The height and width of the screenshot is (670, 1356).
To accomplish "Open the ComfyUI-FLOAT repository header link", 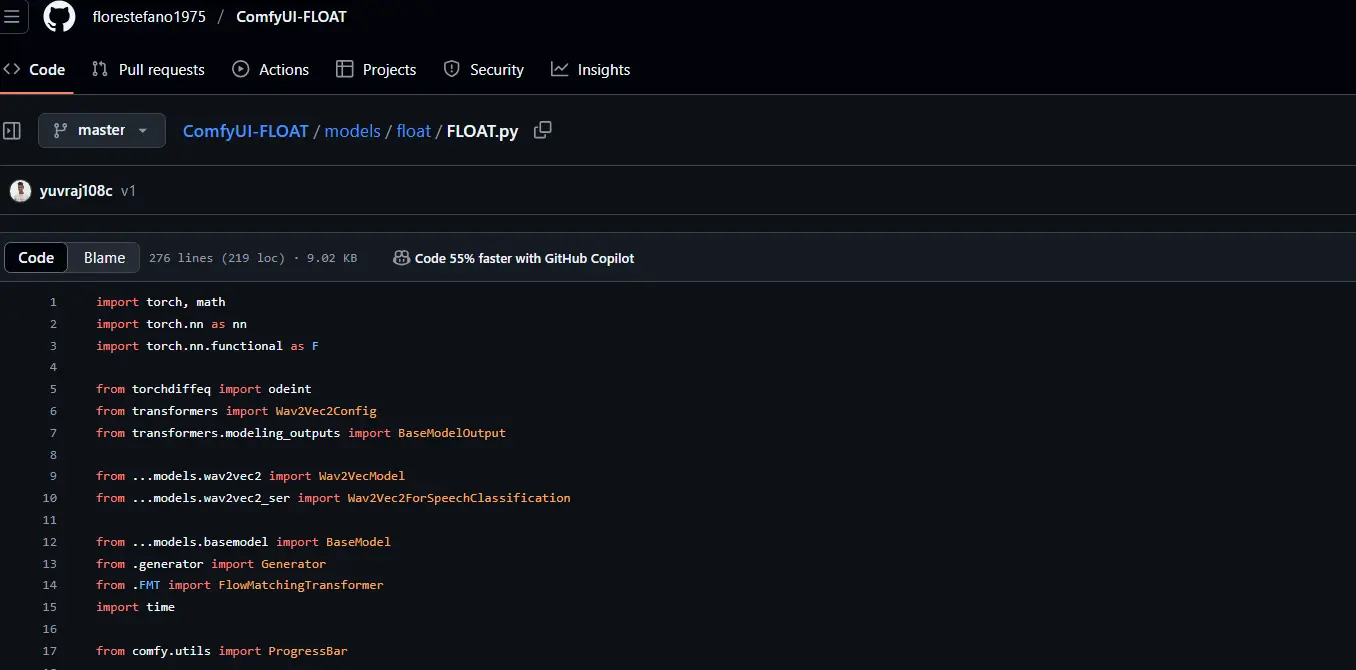I will click(292, 17).
